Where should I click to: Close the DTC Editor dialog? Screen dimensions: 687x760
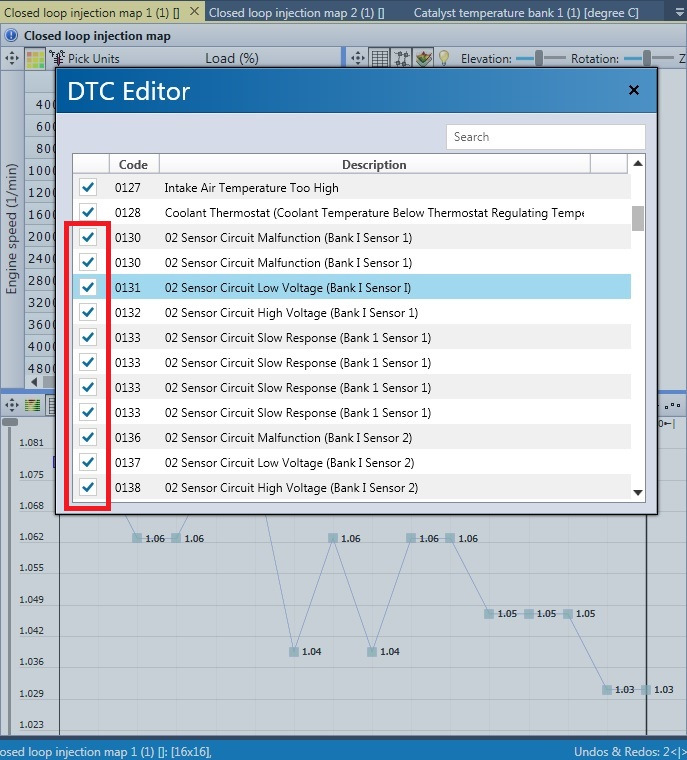(x=634, y=90)
